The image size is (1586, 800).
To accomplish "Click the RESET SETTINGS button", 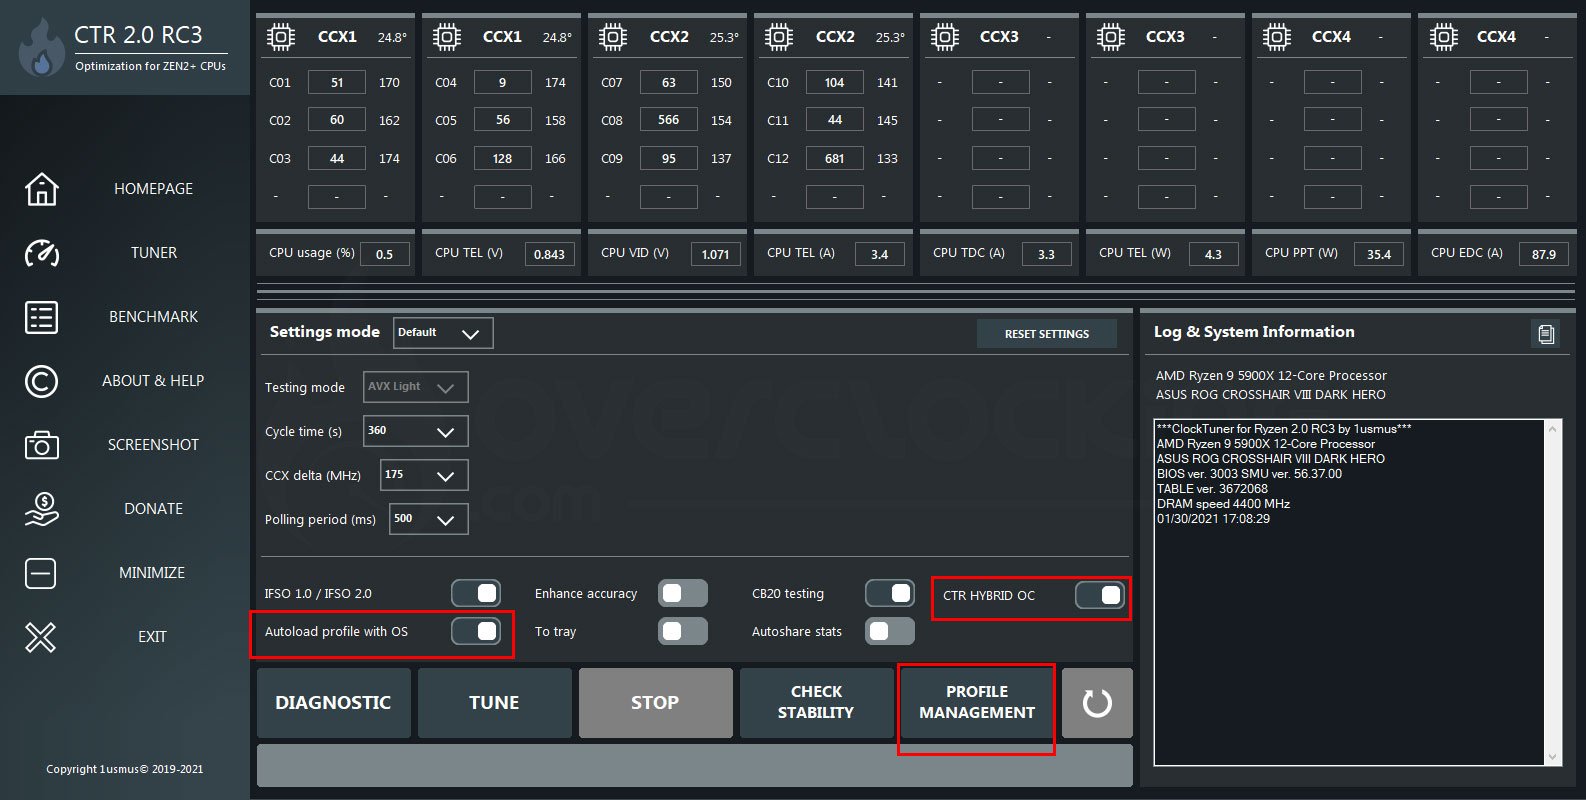I will click(1047, 334).
